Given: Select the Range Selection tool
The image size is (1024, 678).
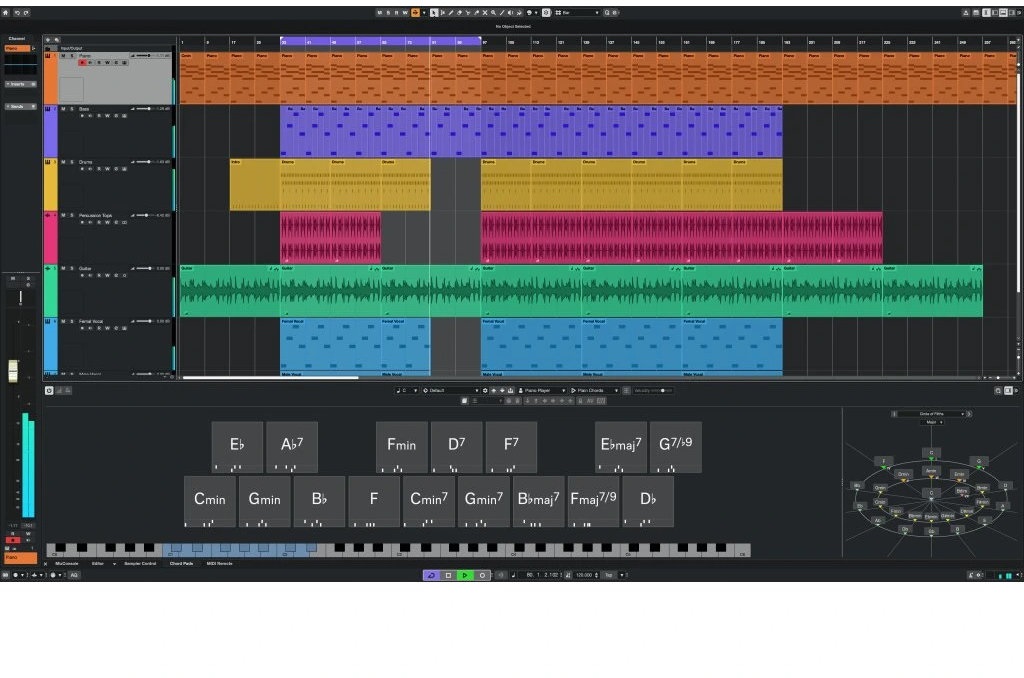Looking at the screenshot, I should [x=443, y=12].
